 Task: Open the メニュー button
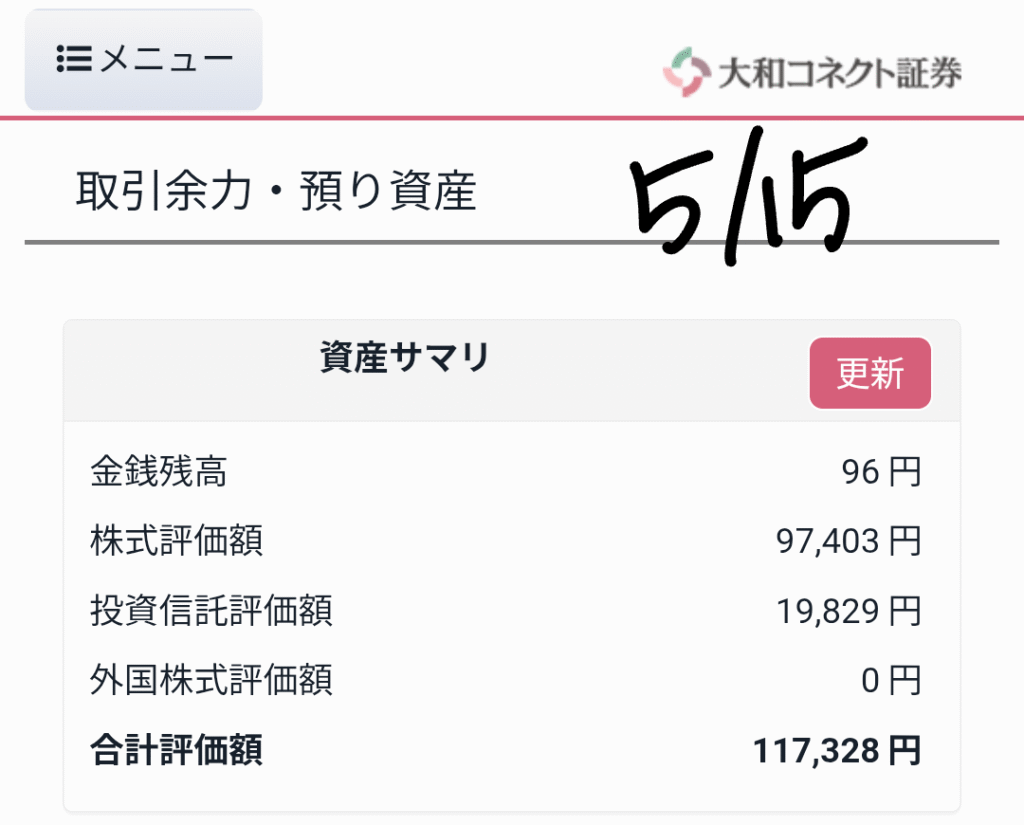click(144, 59)
